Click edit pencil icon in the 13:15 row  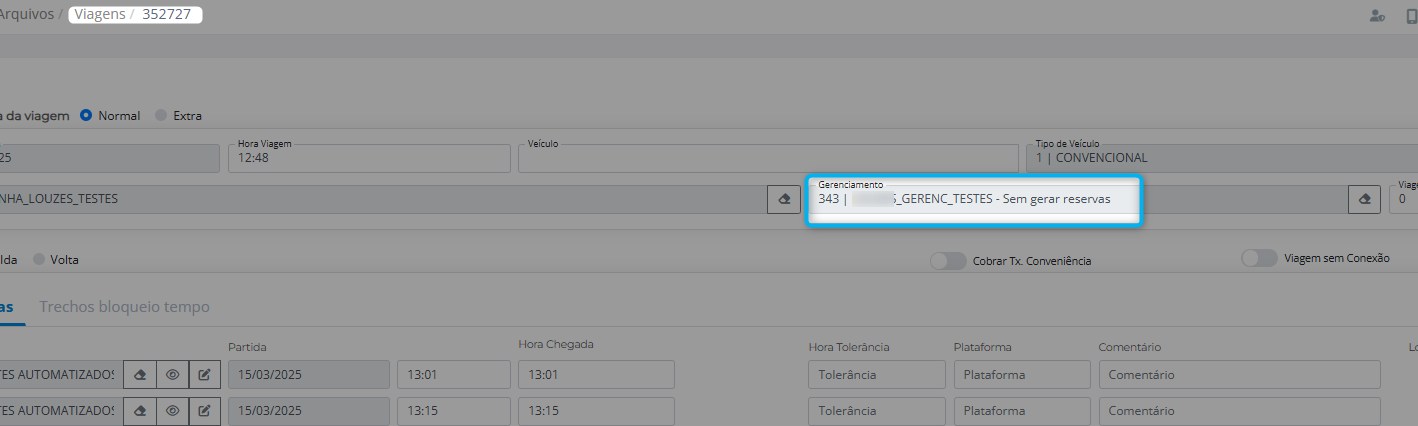click(204, 411)
